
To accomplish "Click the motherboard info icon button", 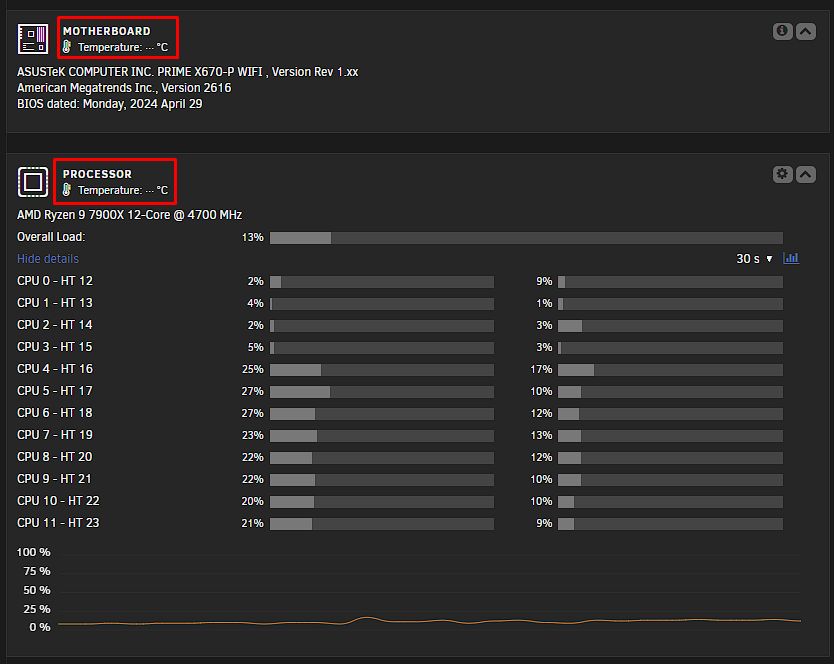I will [782, 31].
